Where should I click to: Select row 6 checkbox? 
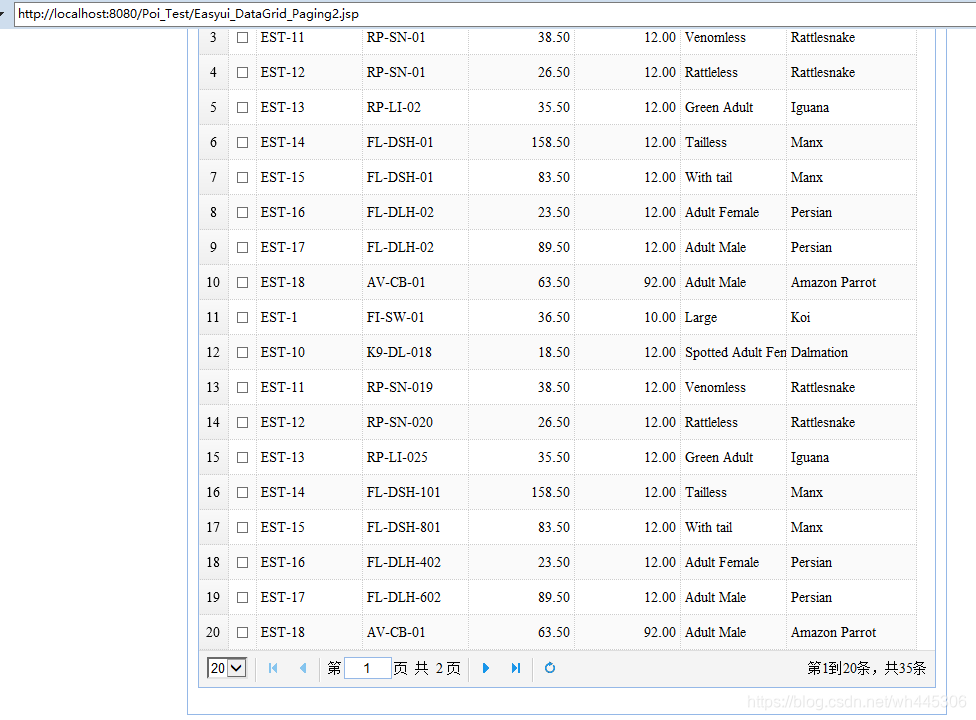[x=243, y=143]
